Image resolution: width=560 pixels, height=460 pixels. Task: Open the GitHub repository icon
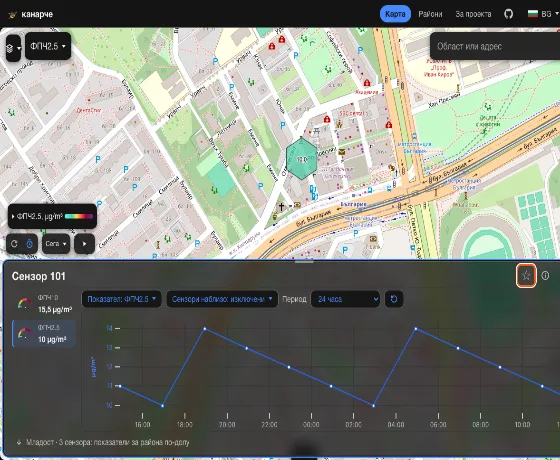[x=509, y=14]
